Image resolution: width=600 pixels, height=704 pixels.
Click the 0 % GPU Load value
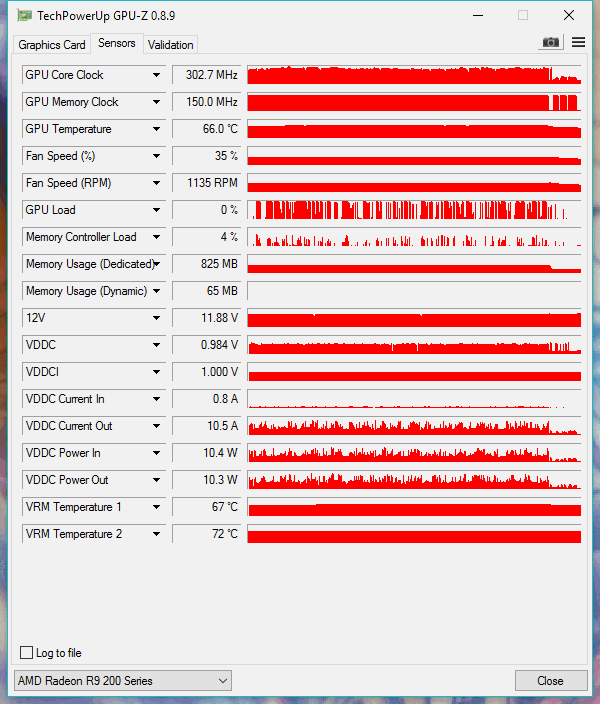[207, 210]
